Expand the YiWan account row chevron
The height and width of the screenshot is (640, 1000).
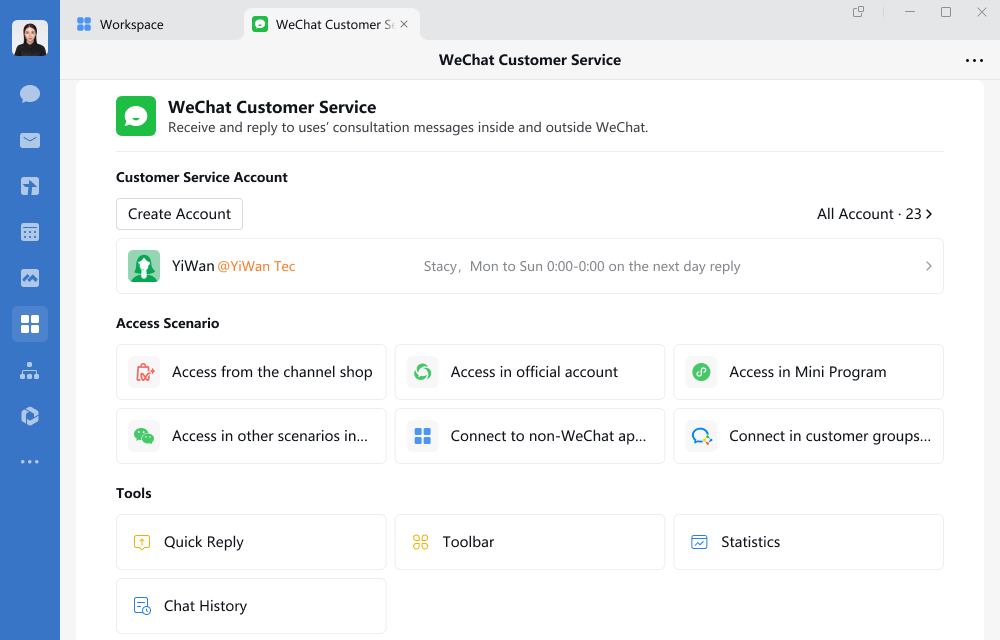(929, 266)
